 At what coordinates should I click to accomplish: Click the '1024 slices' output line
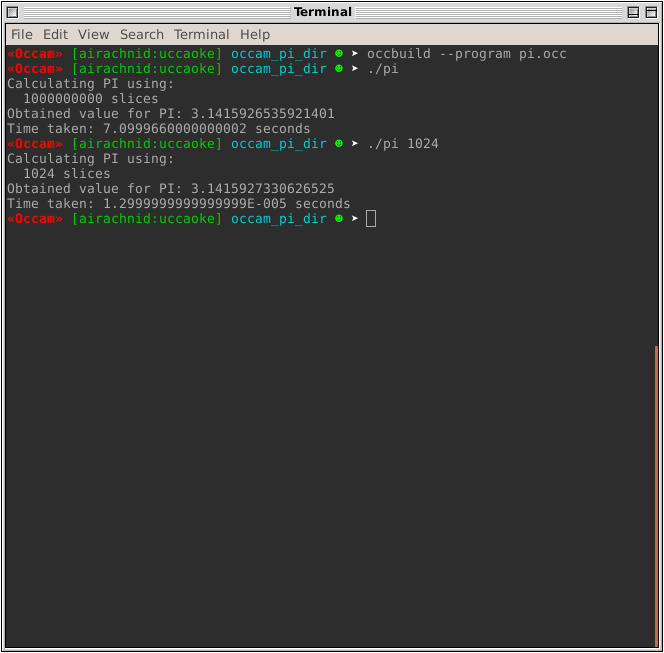click(66, 174)
